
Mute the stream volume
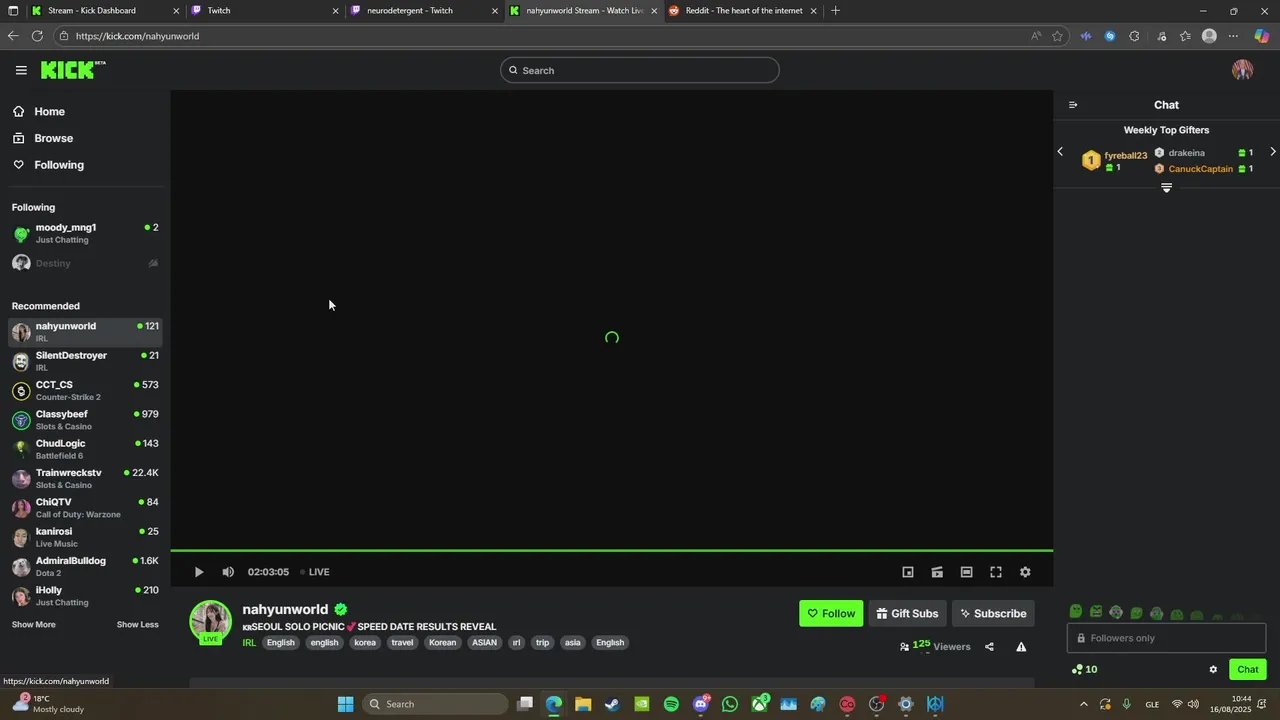click(228, 572)
